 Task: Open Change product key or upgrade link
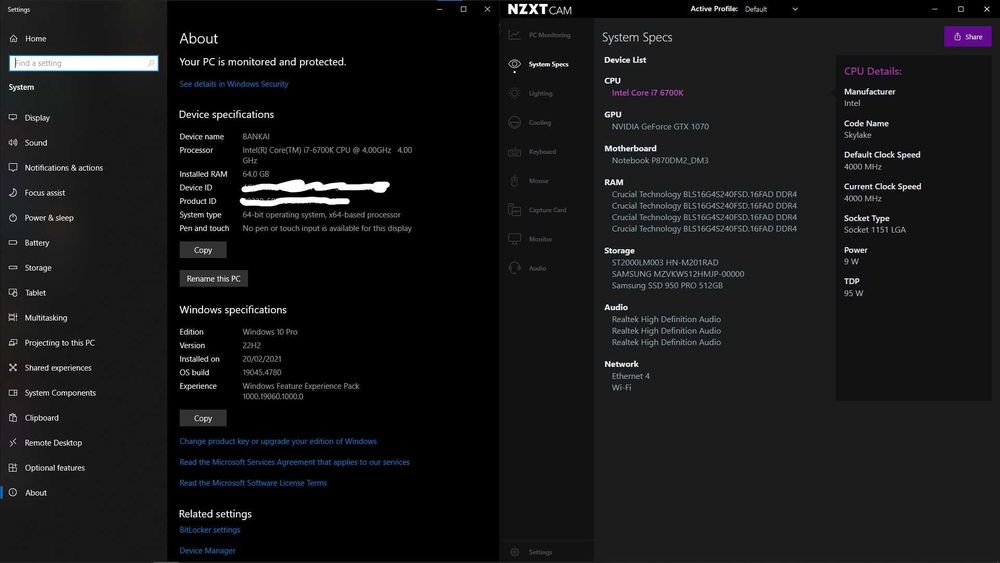pos(278,441)
